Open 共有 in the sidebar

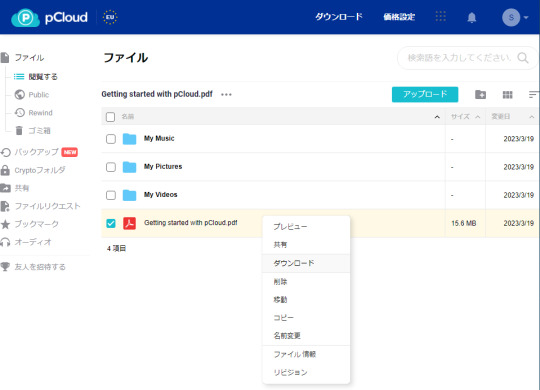pyautogui.click(x=21, y=188)
